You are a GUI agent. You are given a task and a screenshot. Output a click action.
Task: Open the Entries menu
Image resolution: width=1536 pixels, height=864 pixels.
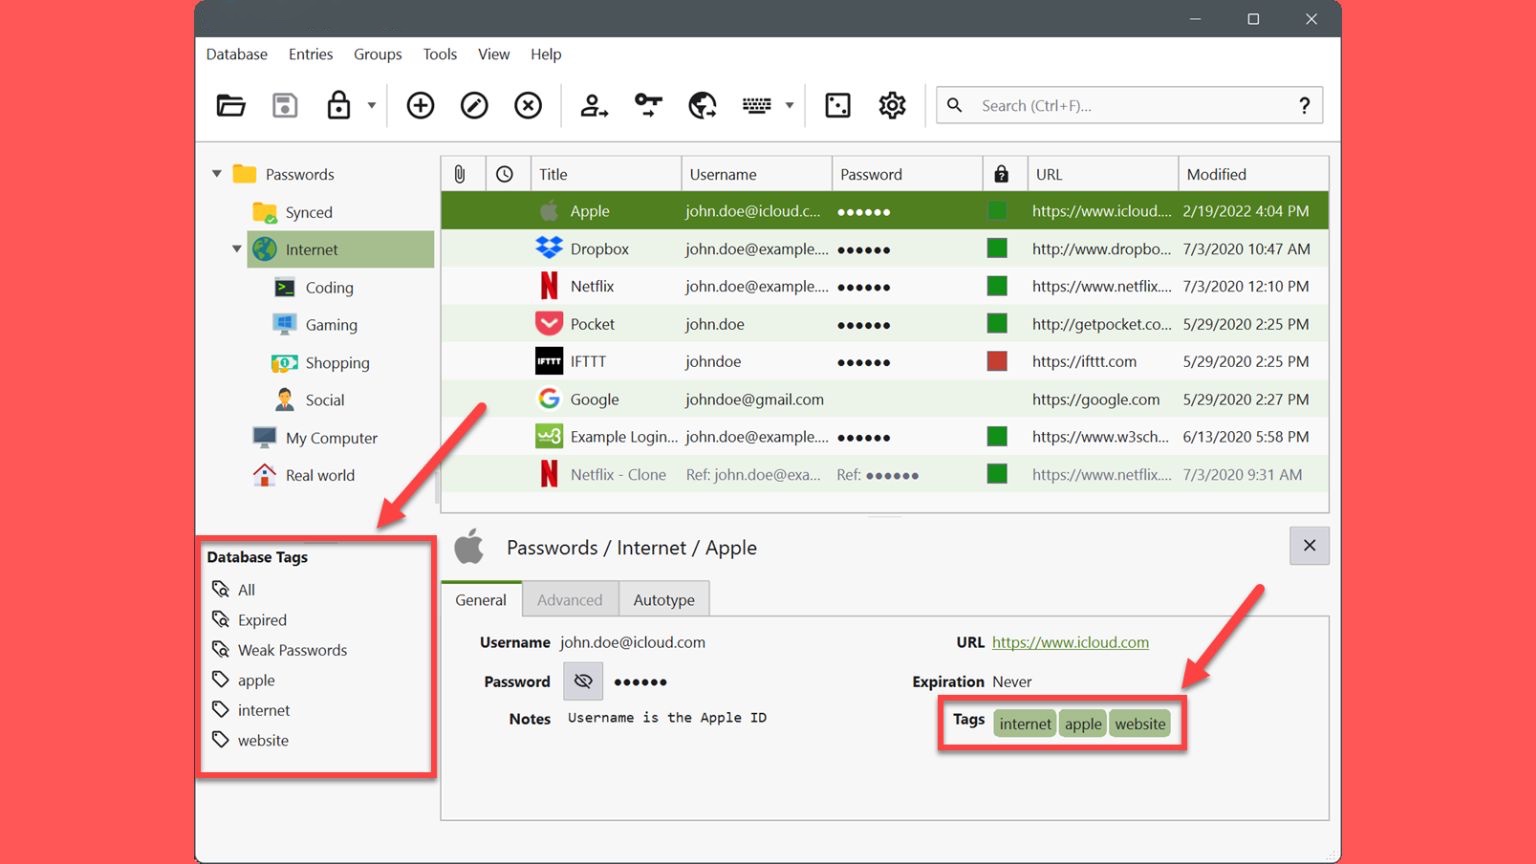tap(311, 54)
